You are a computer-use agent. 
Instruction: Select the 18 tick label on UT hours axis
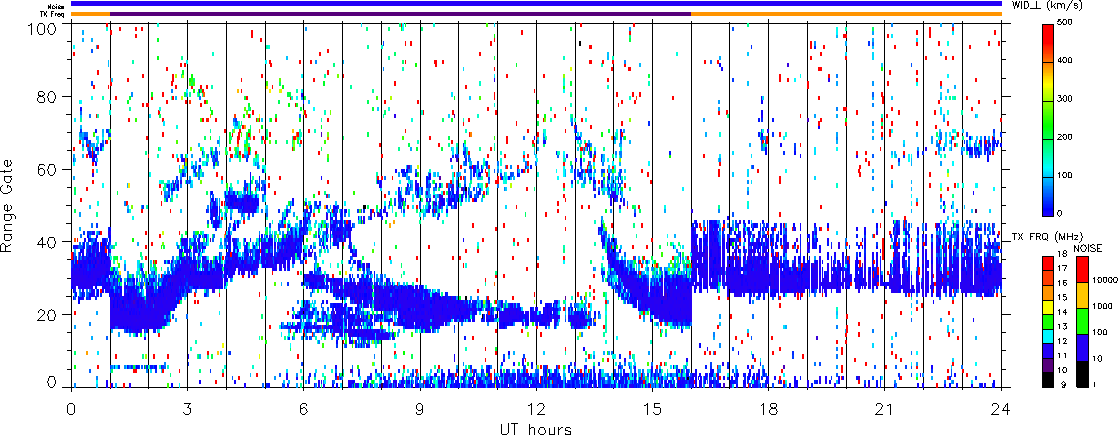tap(768, 409)
